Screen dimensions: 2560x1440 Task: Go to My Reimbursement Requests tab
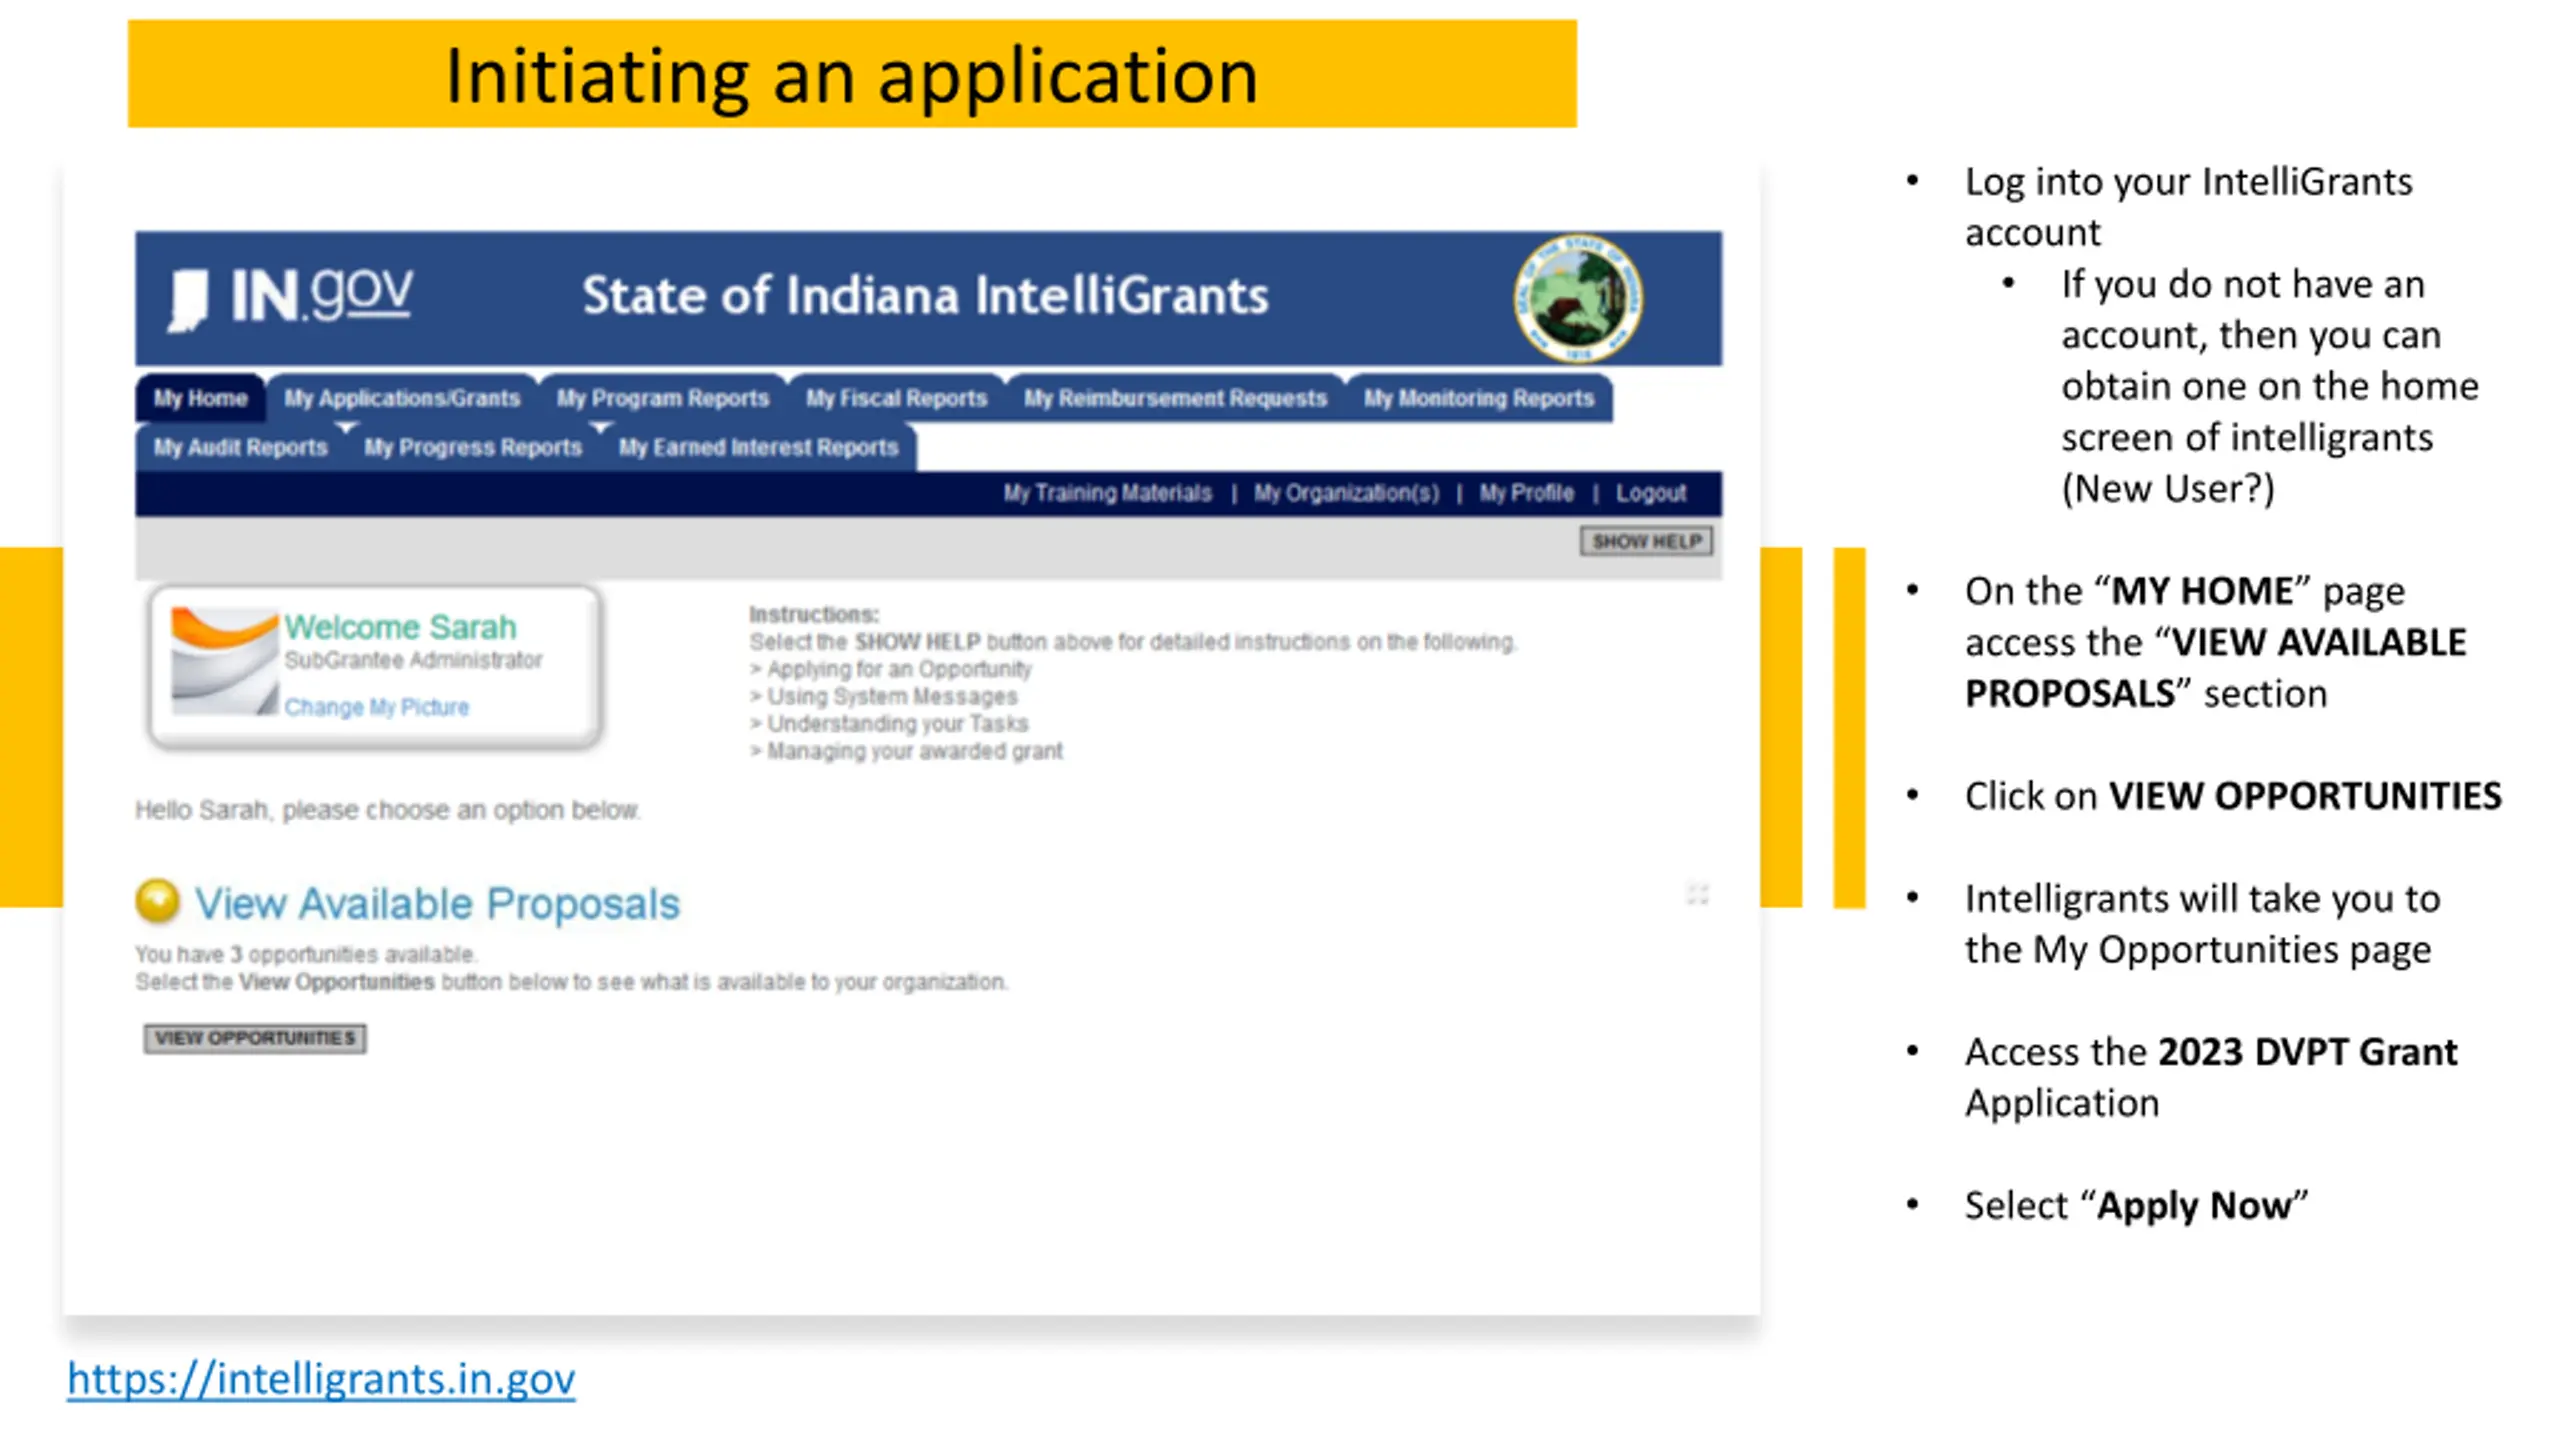point(1175,398)
